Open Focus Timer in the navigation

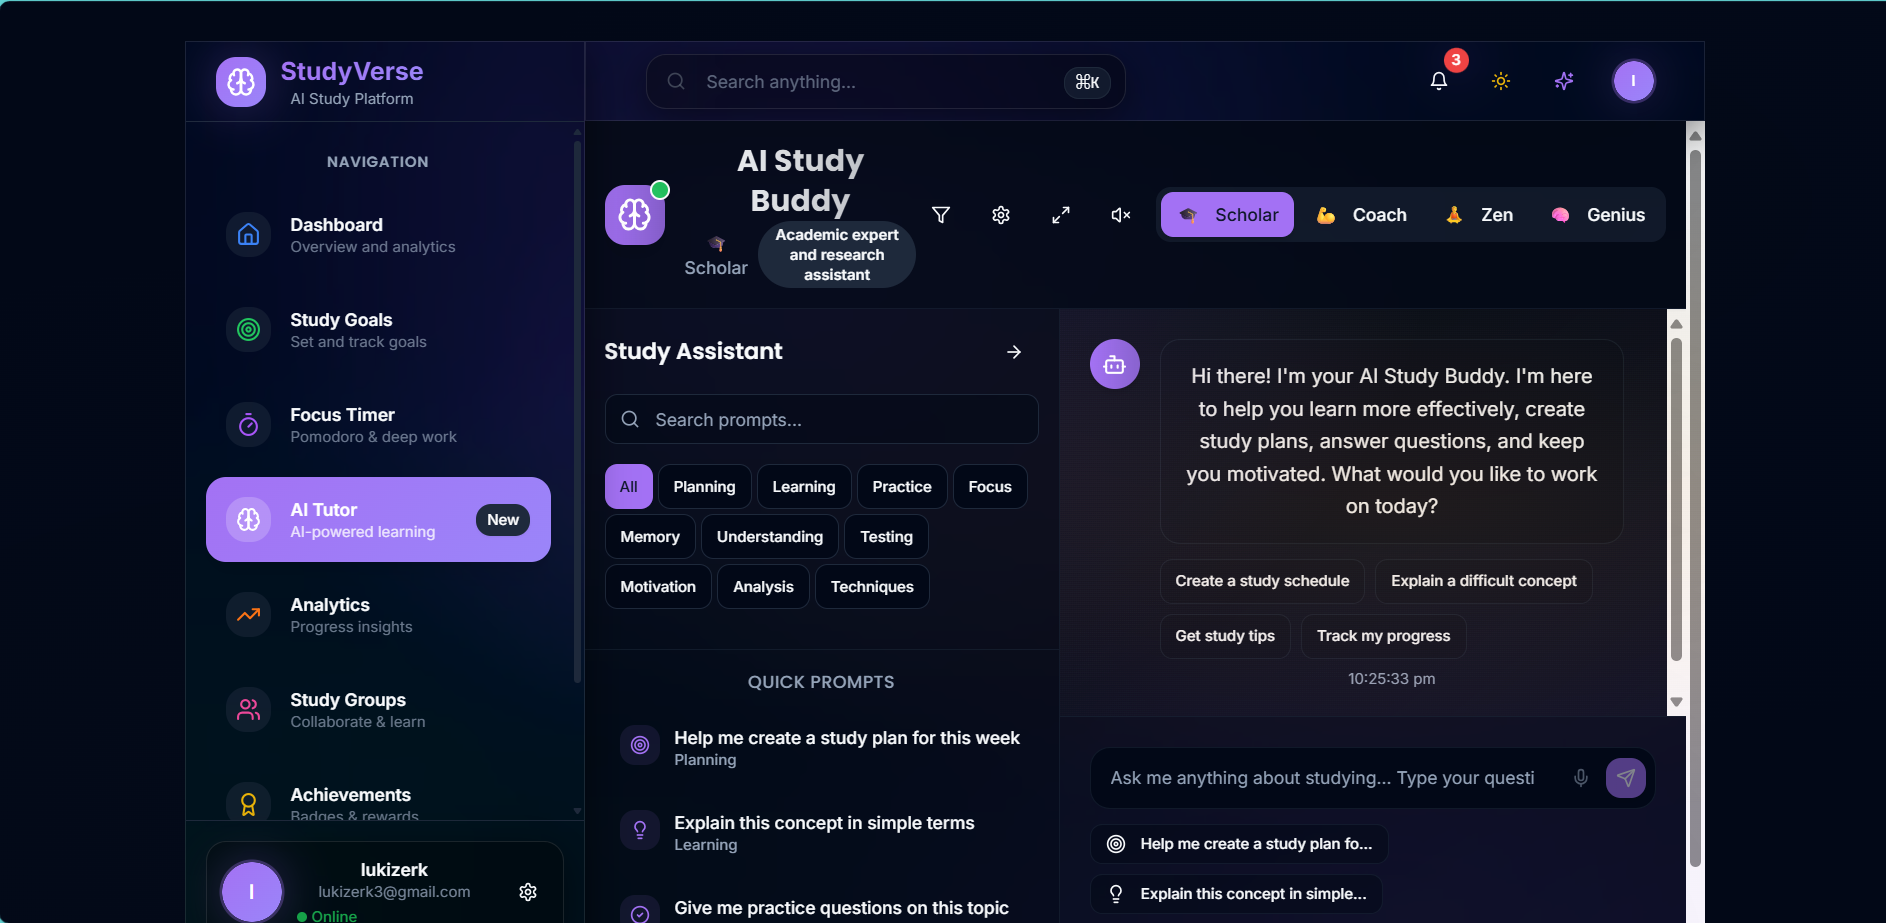pos(378,425)
